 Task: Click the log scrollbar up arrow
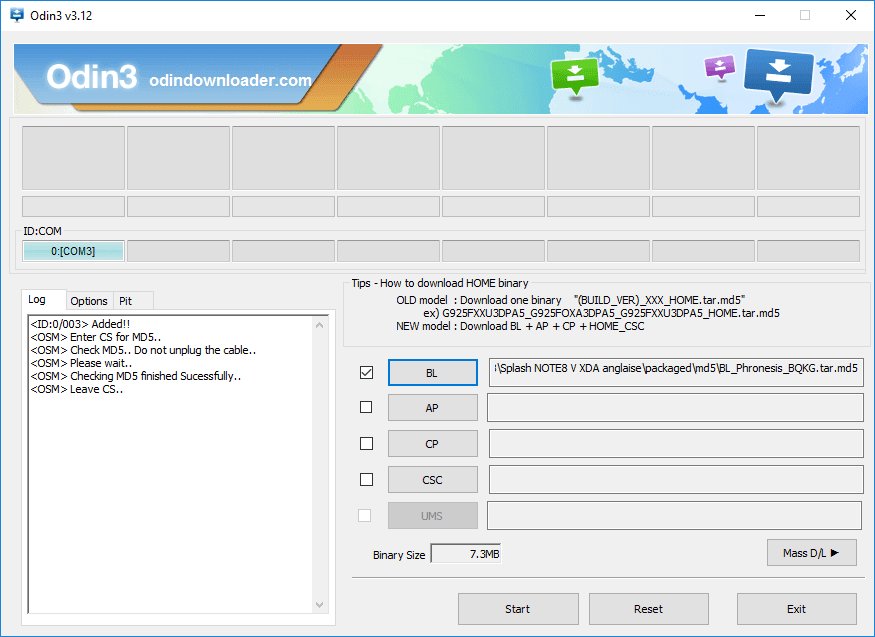point(319,325)
